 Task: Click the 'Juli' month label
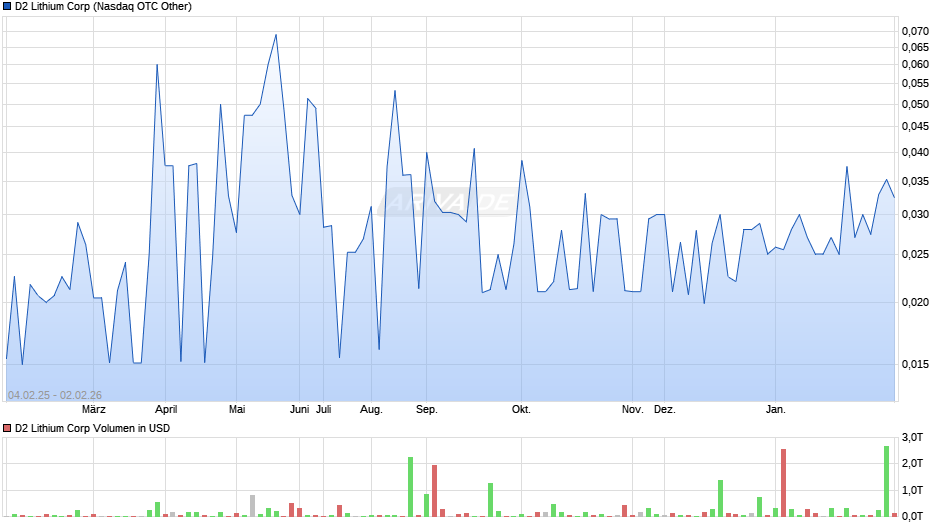coord(324,410)
